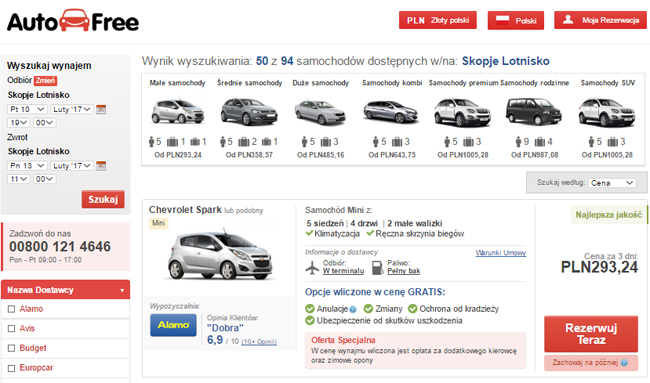Check the Europcar supplier checkbox

click(x=12, y=368)
